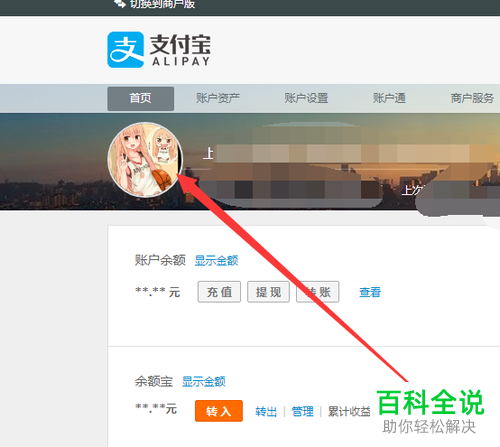Open the 商户服务 tab
The height and width of the screenshot is (447, 500).
(x=472, y=98)
